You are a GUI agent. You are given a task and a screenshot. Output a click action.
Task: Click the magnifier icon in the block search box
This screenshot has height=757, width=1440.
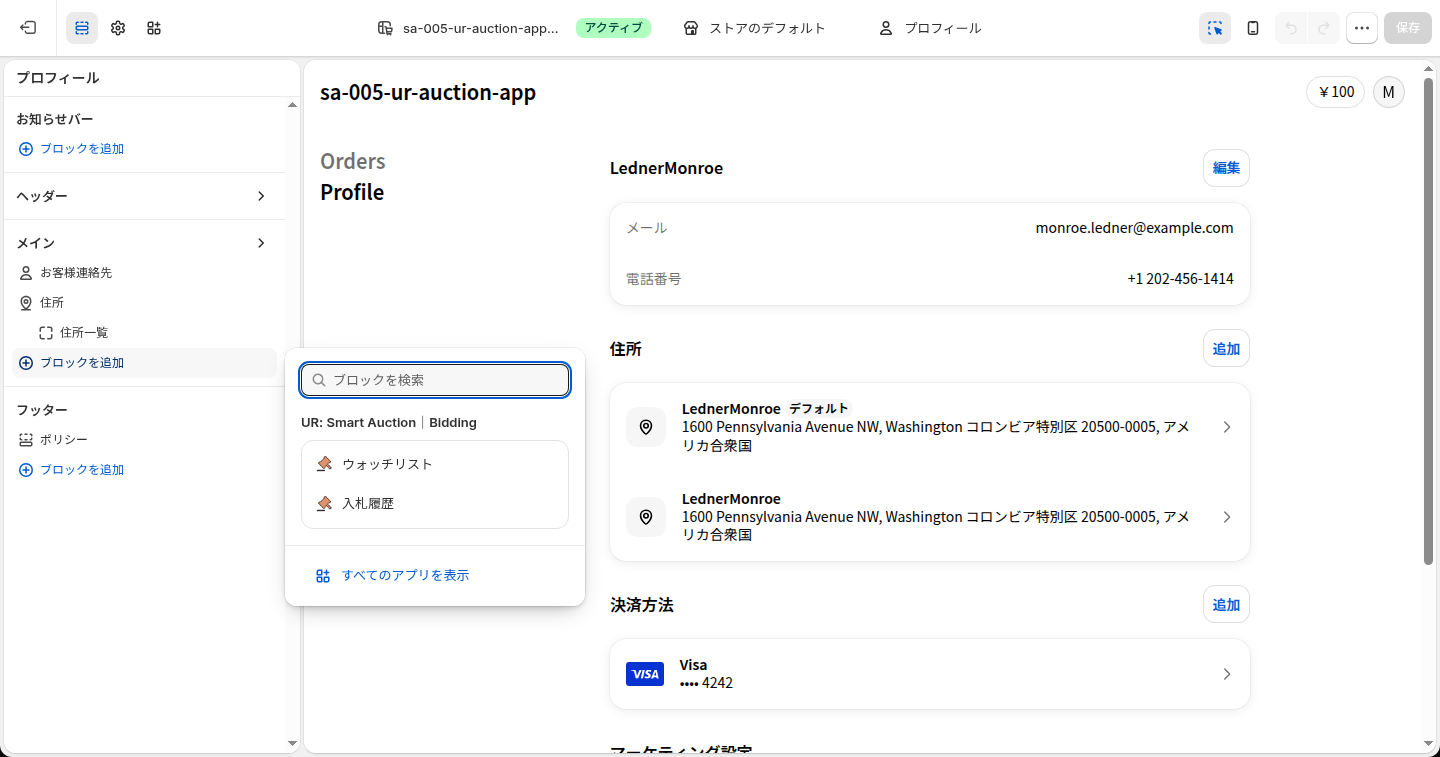pyautogui.click(x=319, y=380)
